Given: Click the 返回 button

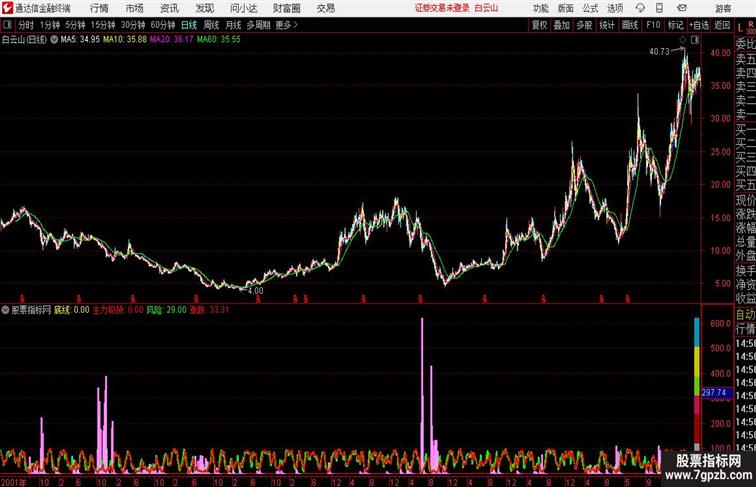Looking at the screenshot, I should [x=722, y=25].
